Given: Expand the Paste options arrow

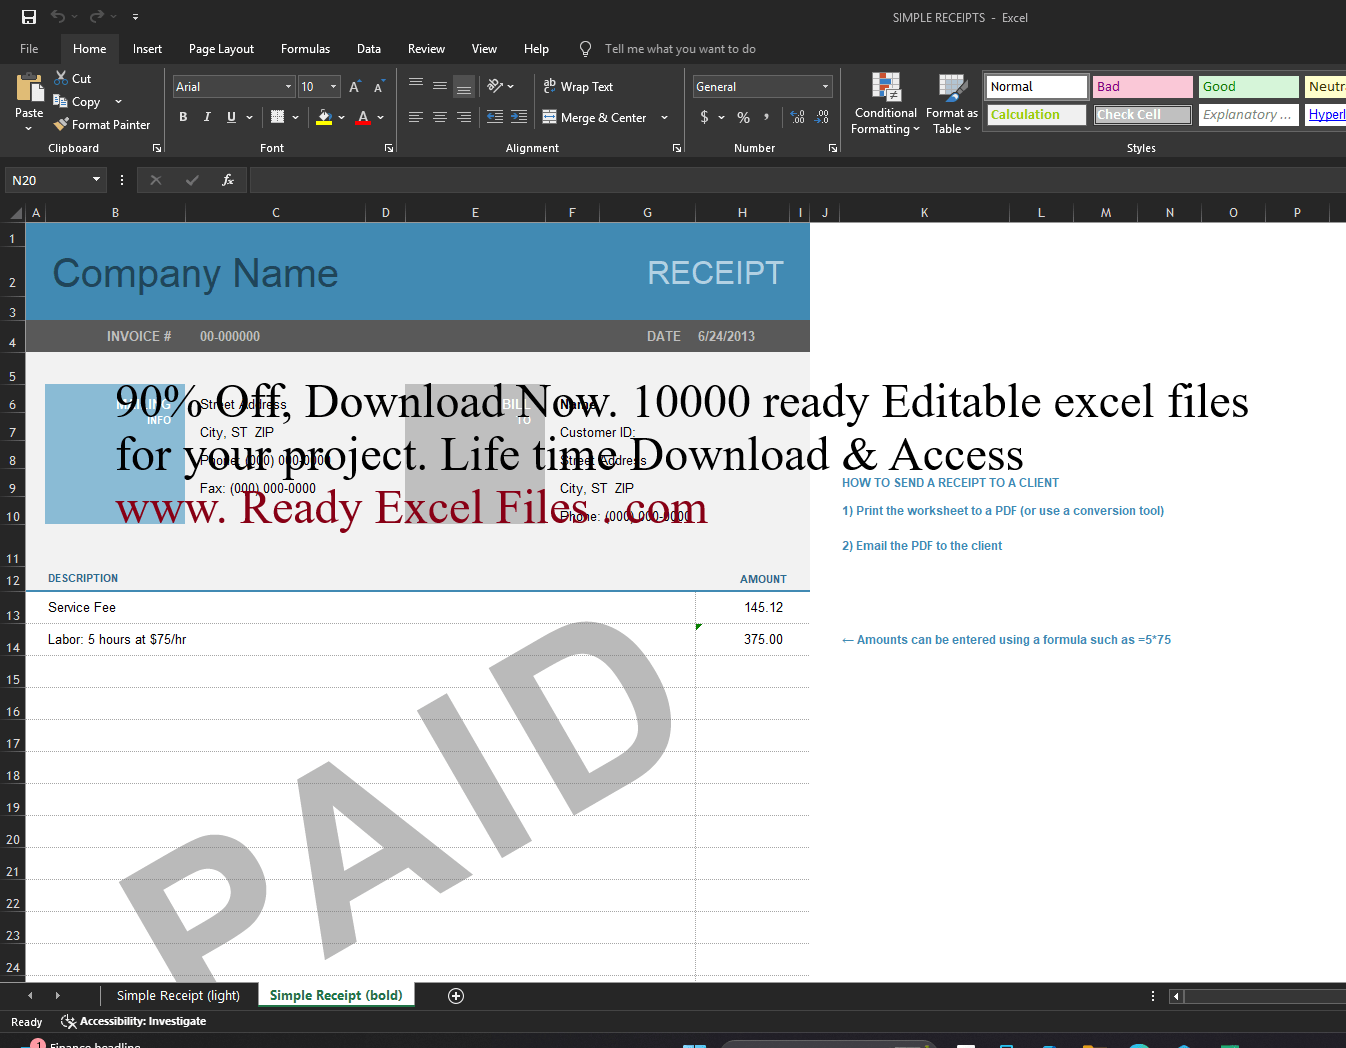Looking at the screenshot, I should [x=29, y=129].
